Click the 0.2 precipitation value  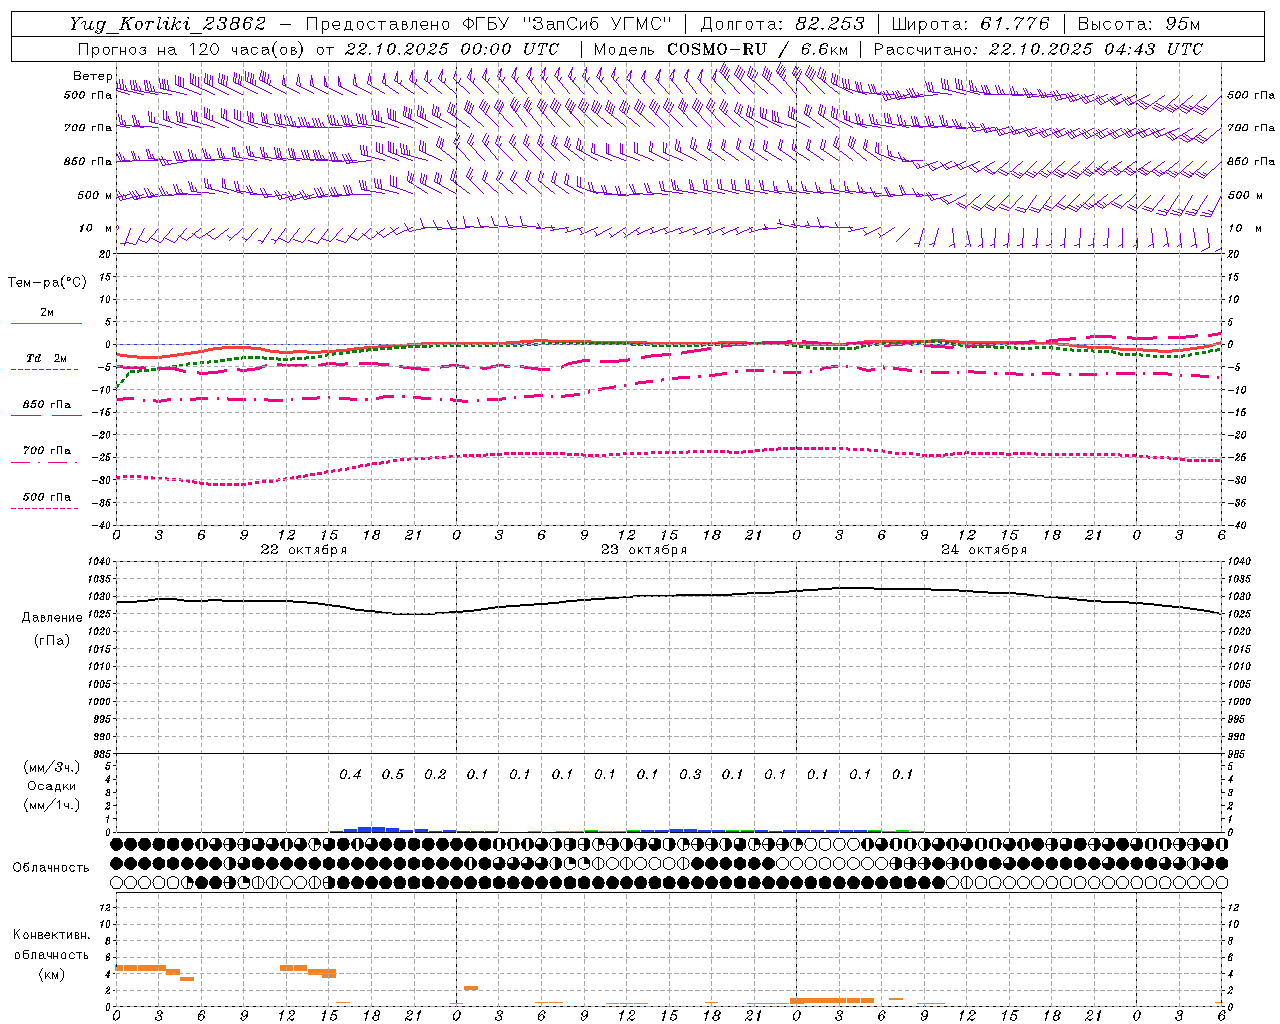(x=435, y=774)
